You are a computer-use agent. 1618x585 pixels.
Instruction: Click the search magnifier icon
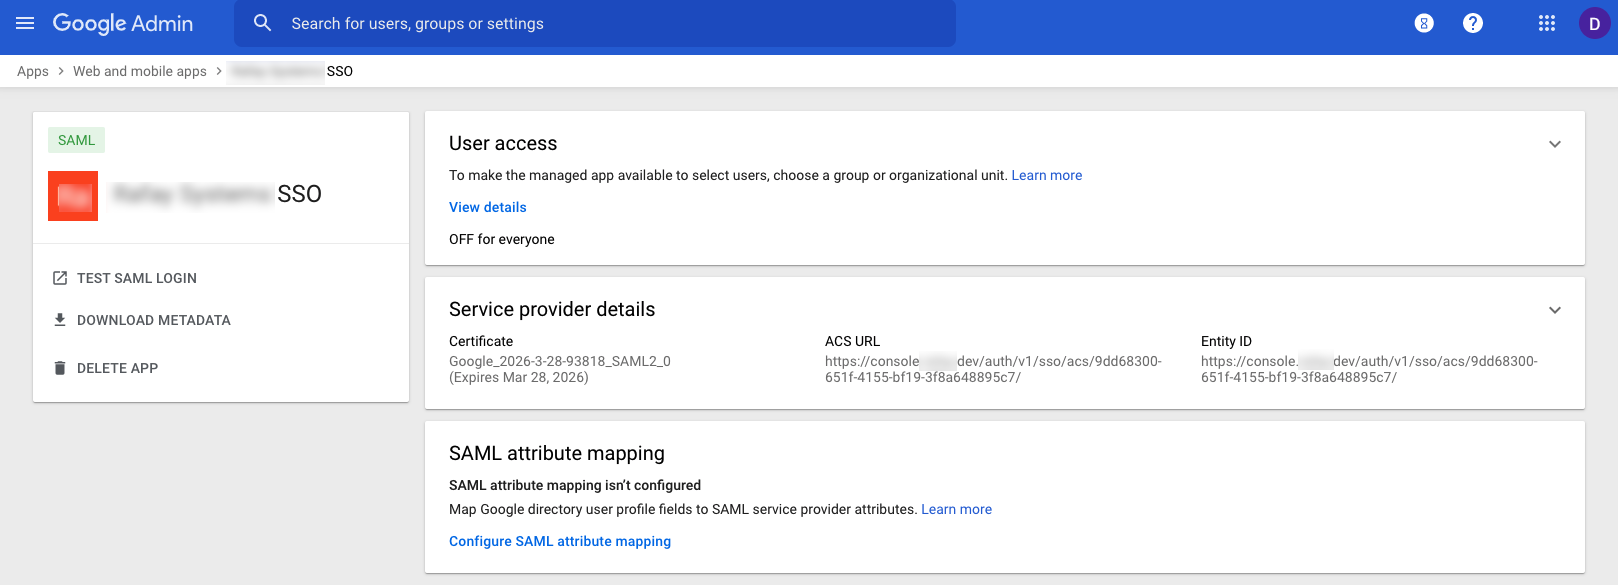coord(262,23)
